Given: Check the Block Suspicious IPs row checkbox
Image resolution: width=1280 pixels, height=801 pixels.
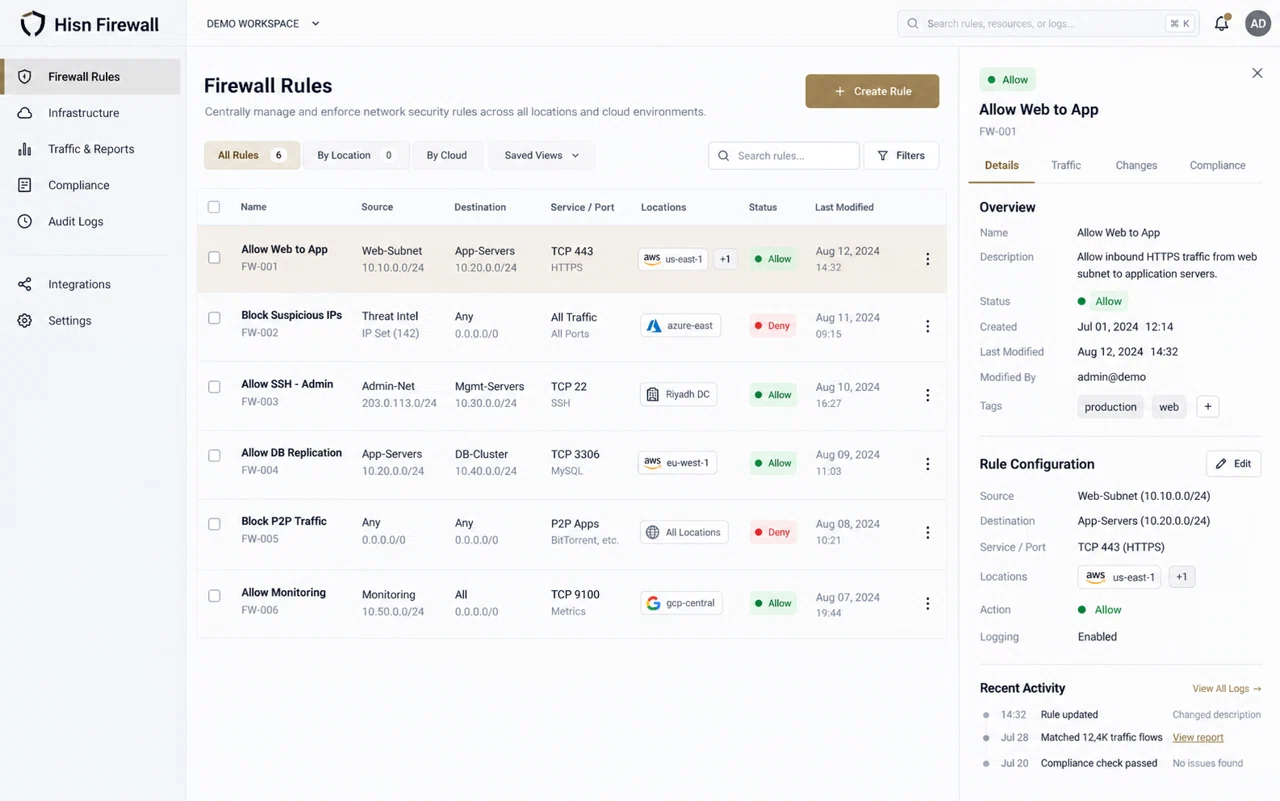Looking at the screenshot, I should click(214, 318).
